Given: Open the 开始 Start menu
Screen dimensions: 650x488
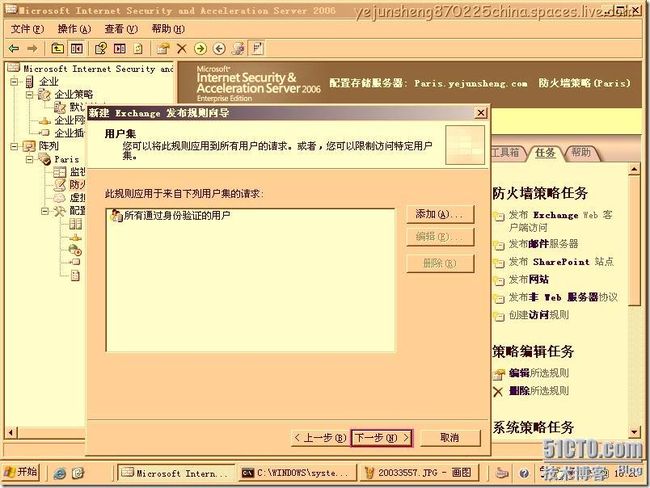Looking at the screenshot, I should 21,472.
